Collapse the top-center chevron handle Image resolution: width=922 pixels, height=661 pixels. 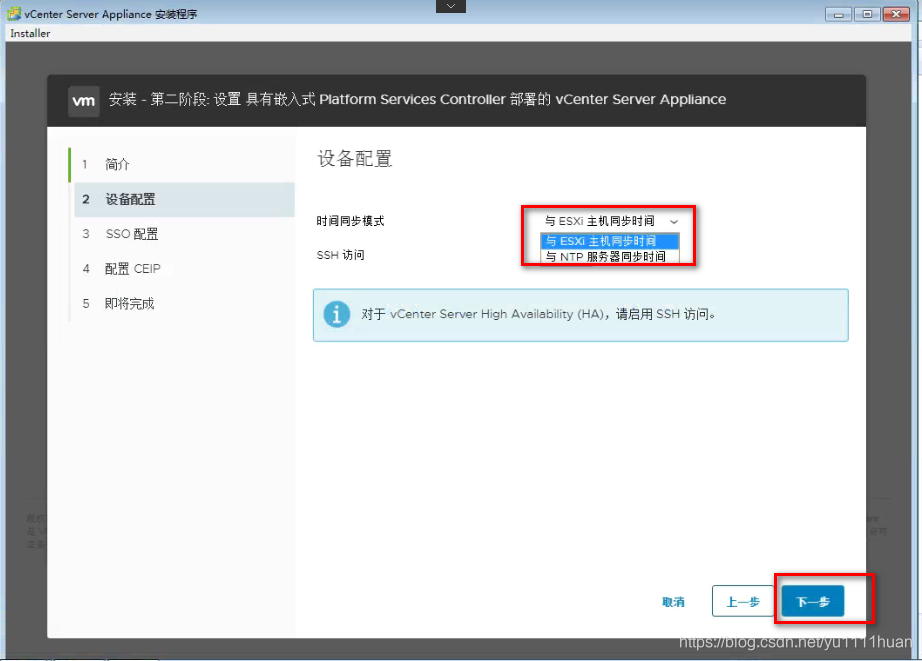[x=451, y=6]
